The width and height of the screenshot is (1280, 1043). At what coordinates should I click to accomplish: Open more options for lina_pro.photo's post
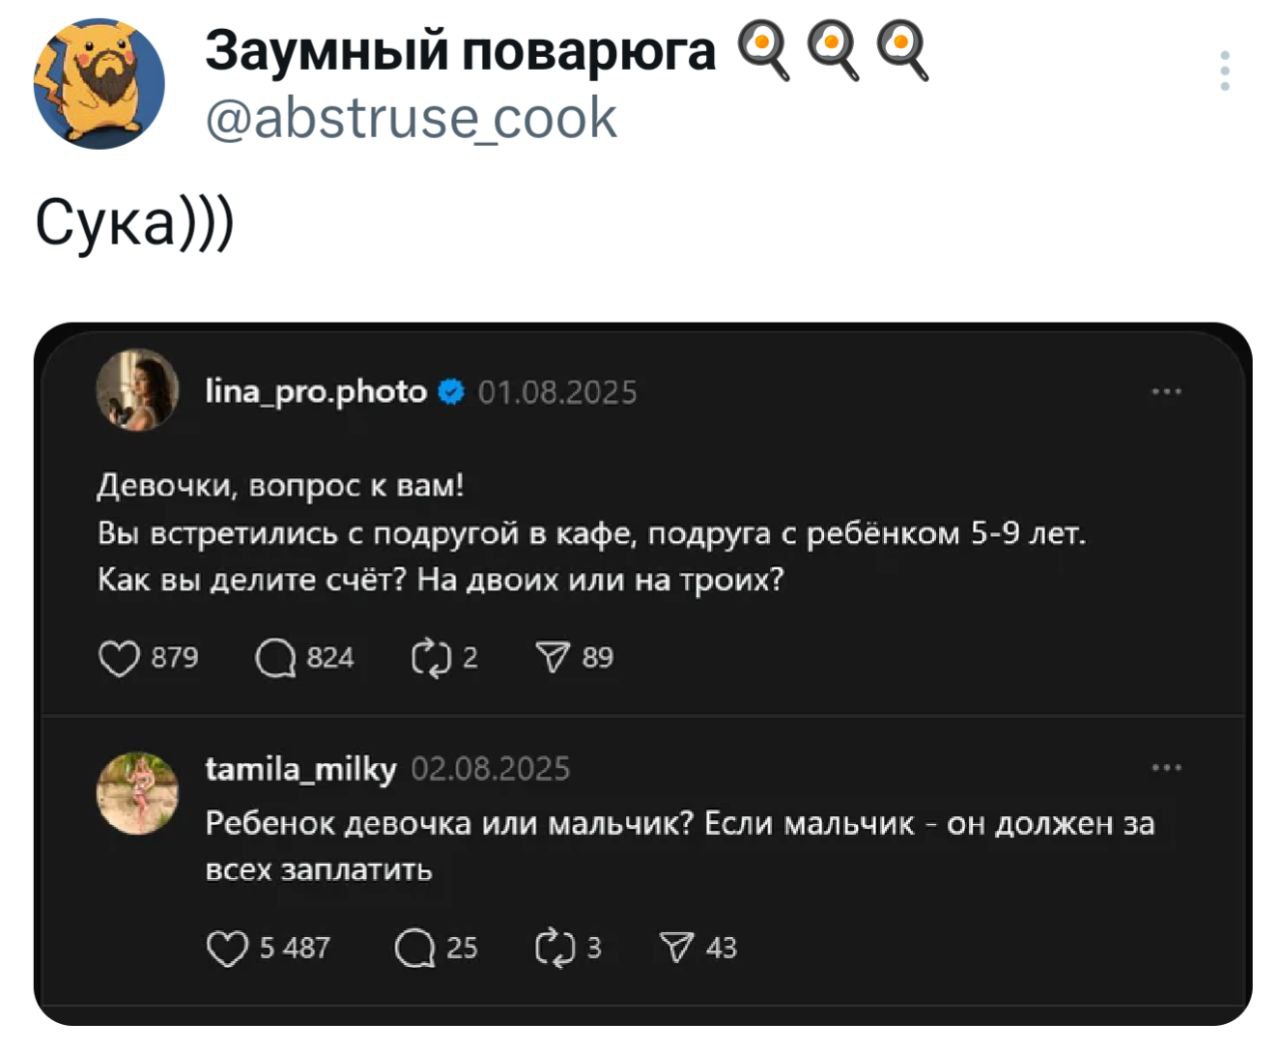[1166, 392]
